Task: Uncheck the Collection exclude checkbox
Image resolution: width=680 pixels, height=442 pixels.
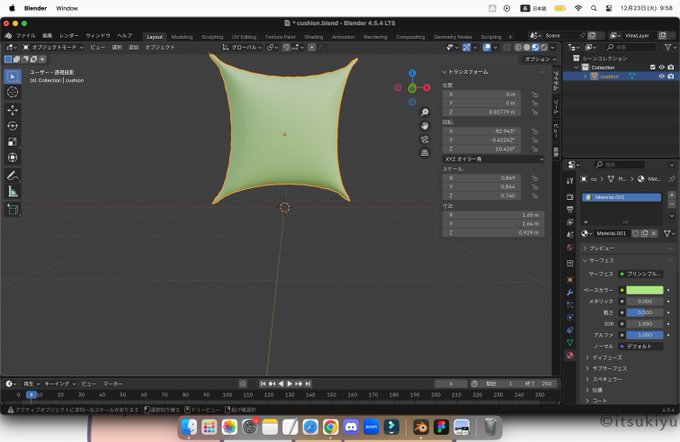Action: 653,67
